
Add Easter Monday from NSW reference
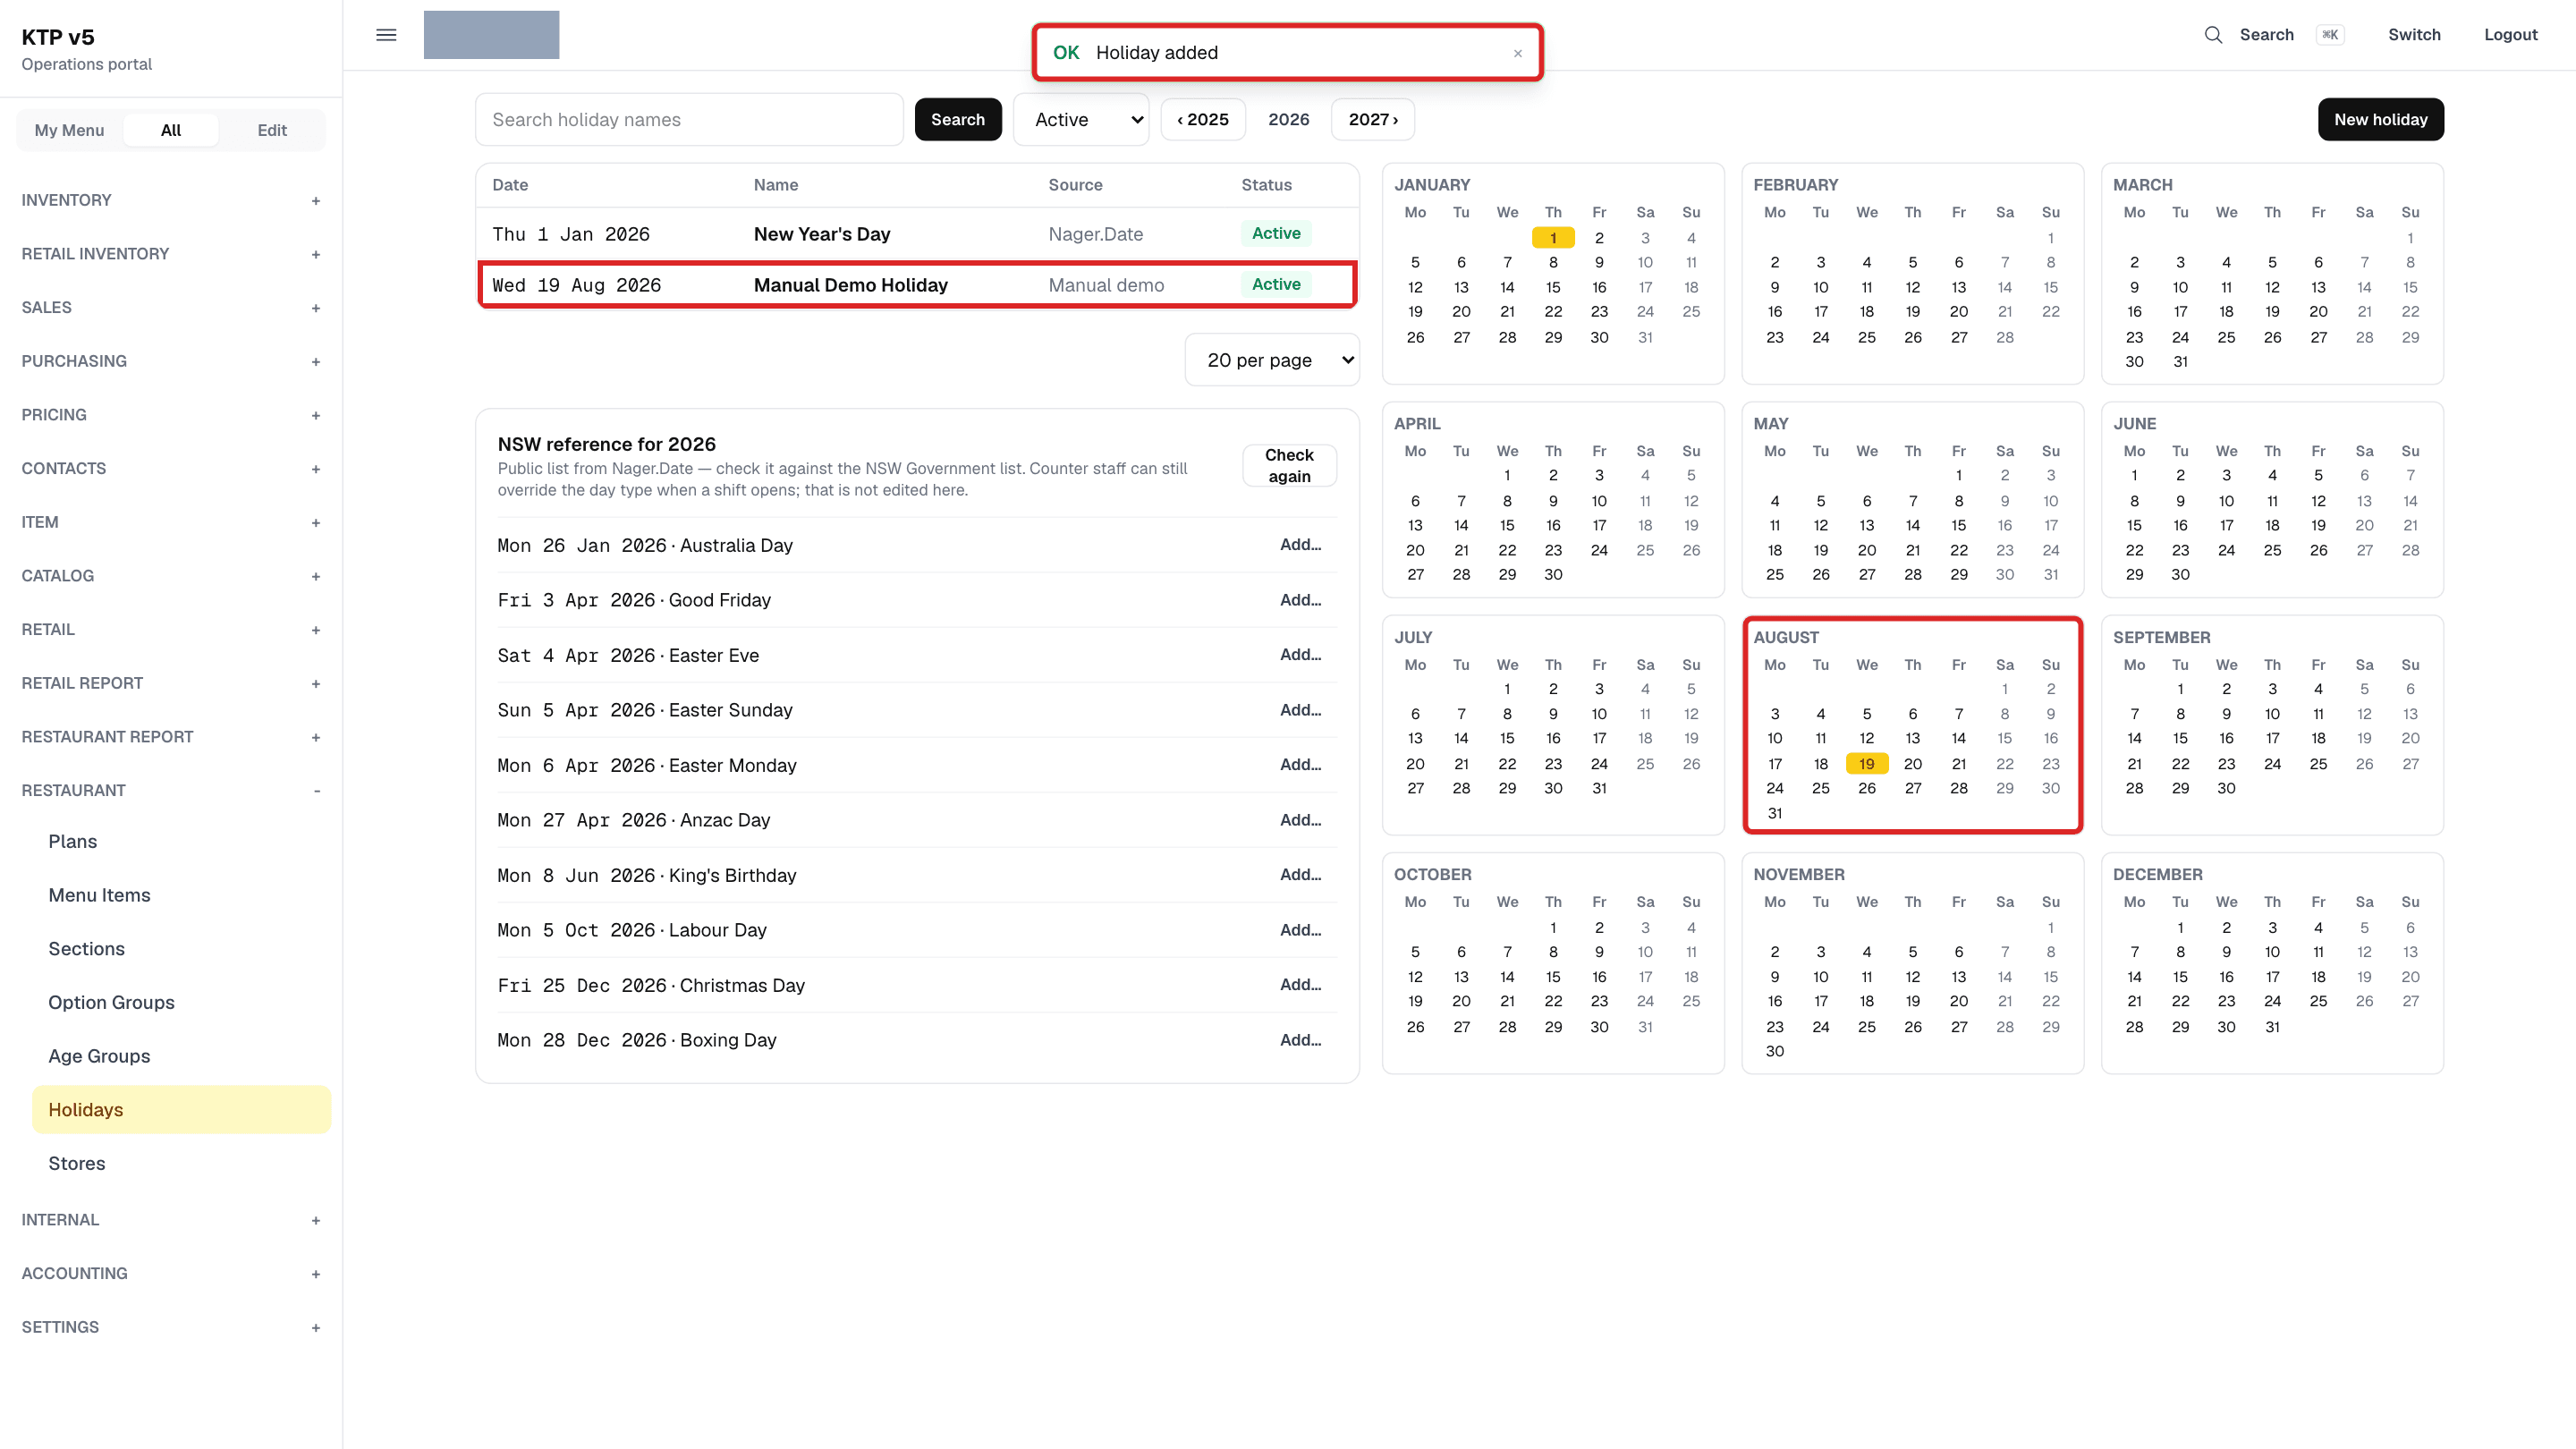pyautogui.click(x=1300, y=765)
